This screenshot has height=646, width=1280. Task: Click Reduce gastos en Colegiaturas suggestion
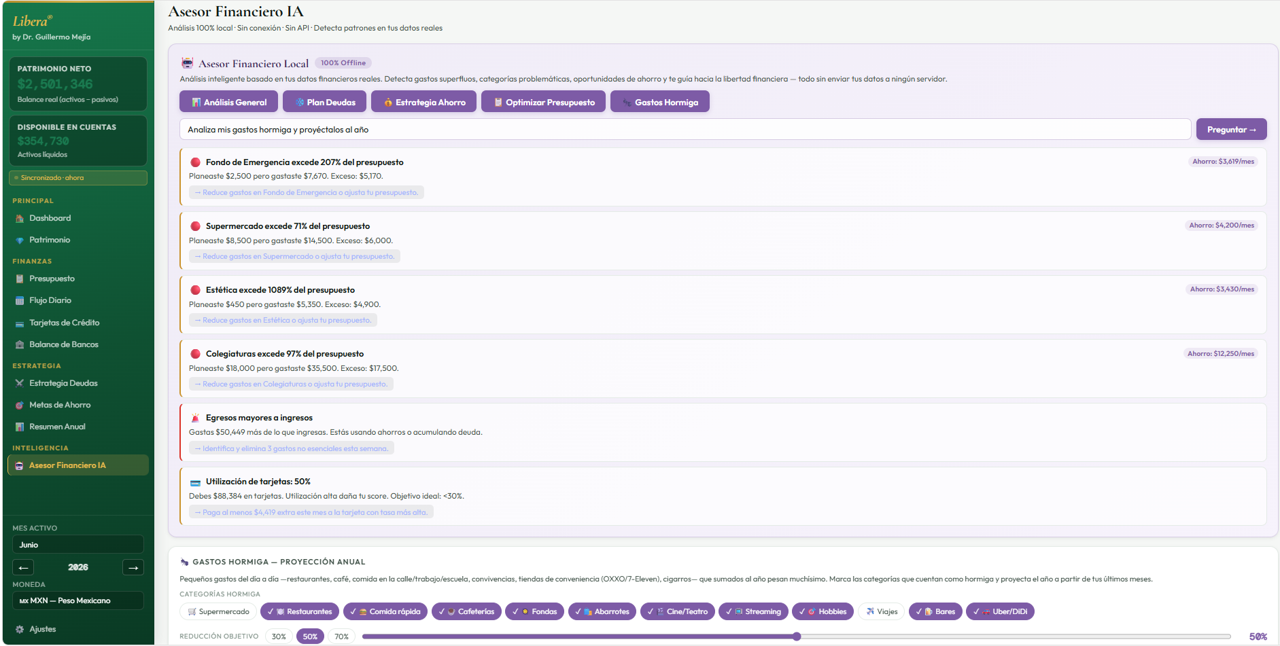(291, 384)
